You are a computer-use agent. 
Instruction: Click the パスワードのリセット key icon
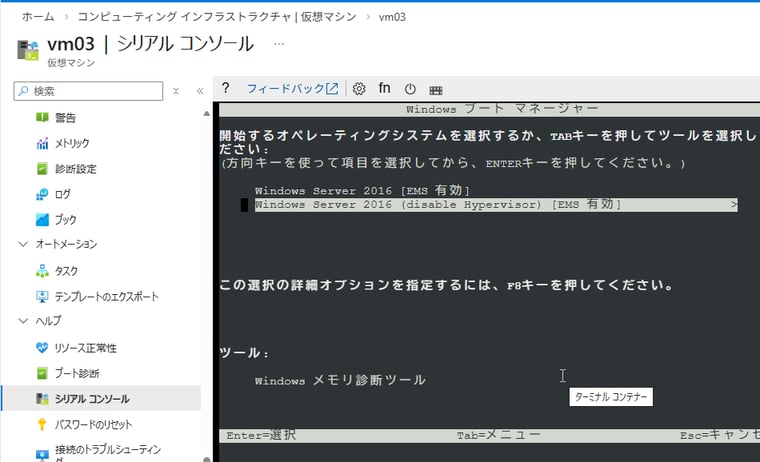click(x=42, y=424)
